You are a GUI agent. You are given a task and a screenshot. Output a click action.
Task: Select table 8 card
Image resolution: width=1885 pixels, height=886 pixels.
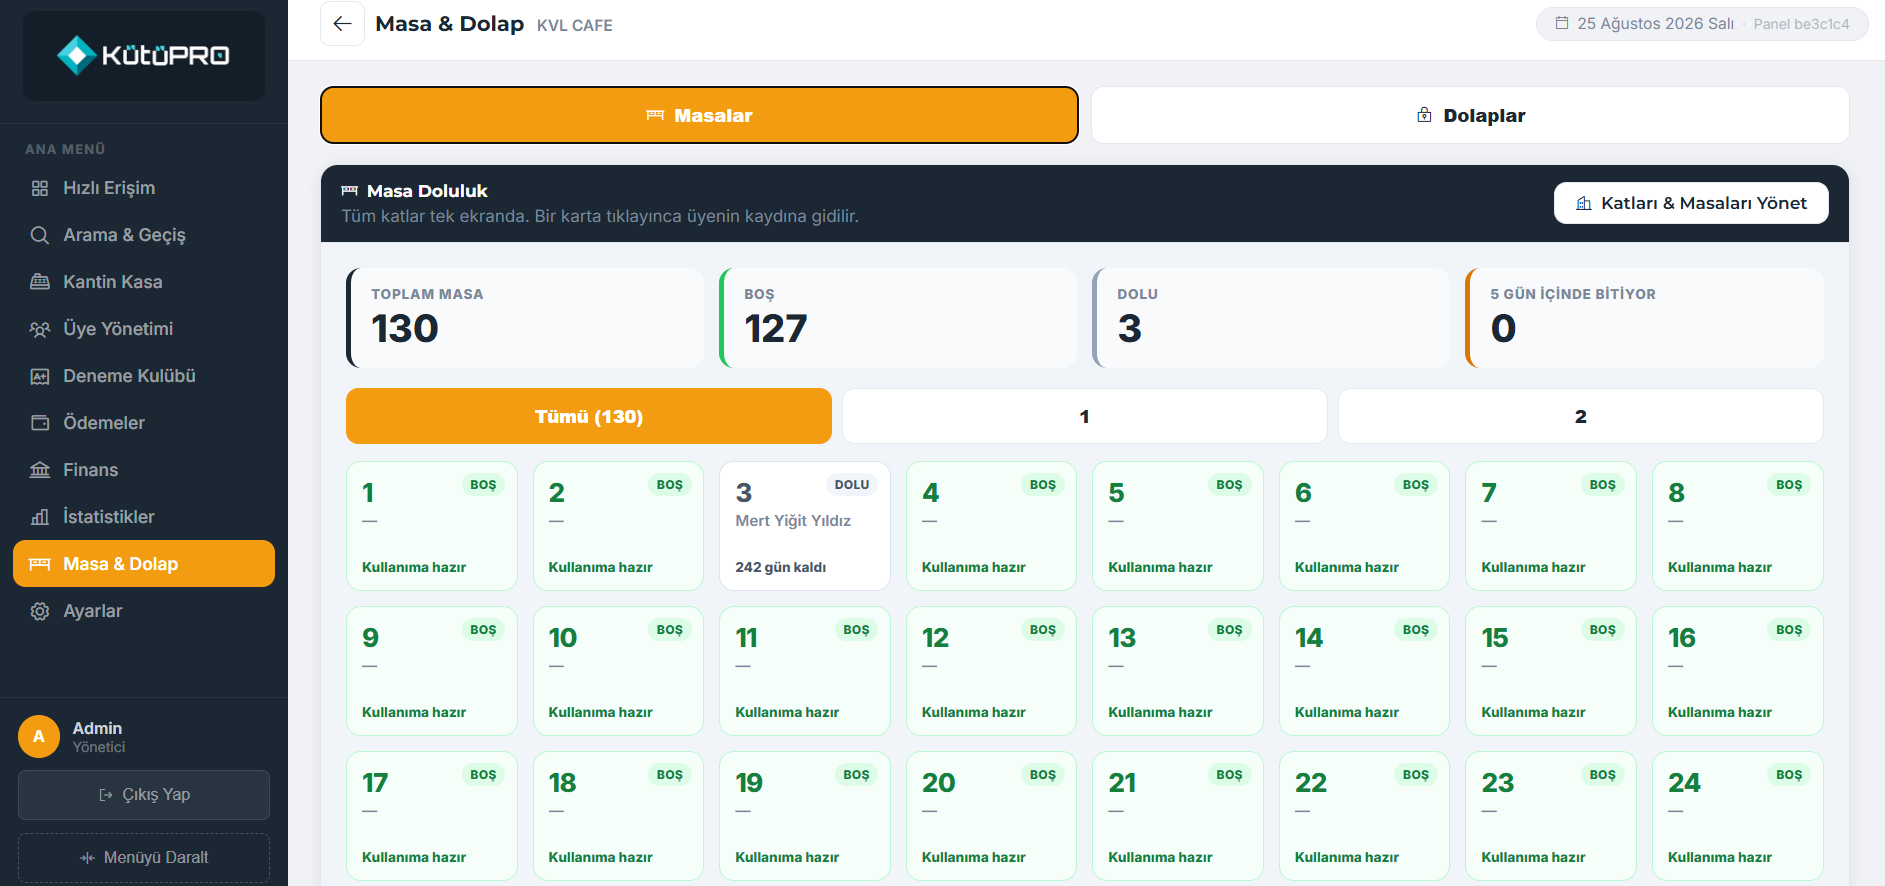point(1738,526)
